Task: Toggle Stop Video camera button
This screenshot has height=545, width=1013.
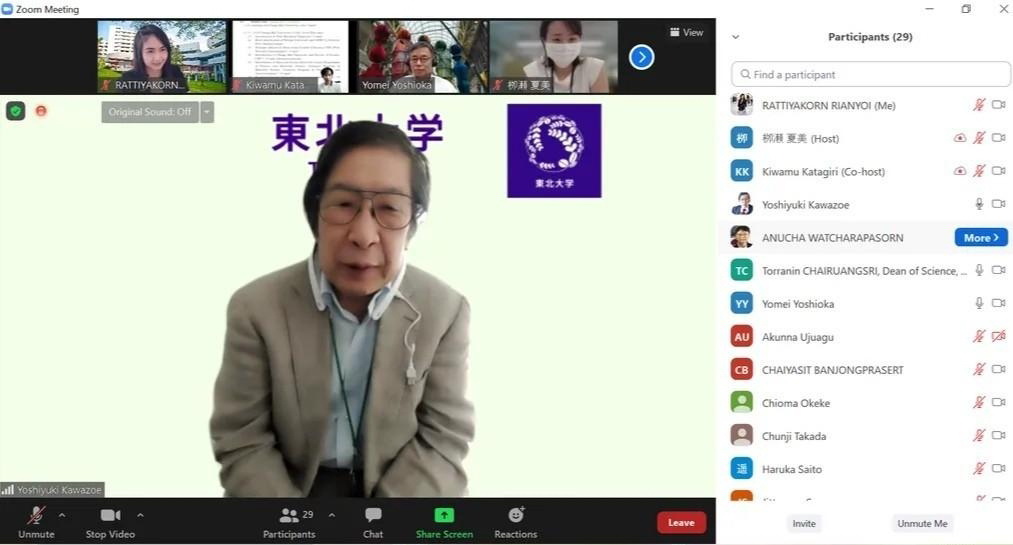Action: 110,522
